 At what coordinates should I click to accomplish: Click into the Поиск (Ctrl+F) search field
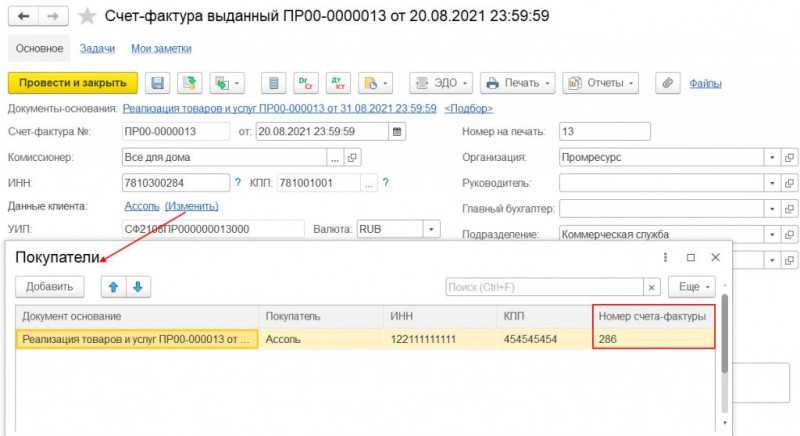(x=544, y=287)
